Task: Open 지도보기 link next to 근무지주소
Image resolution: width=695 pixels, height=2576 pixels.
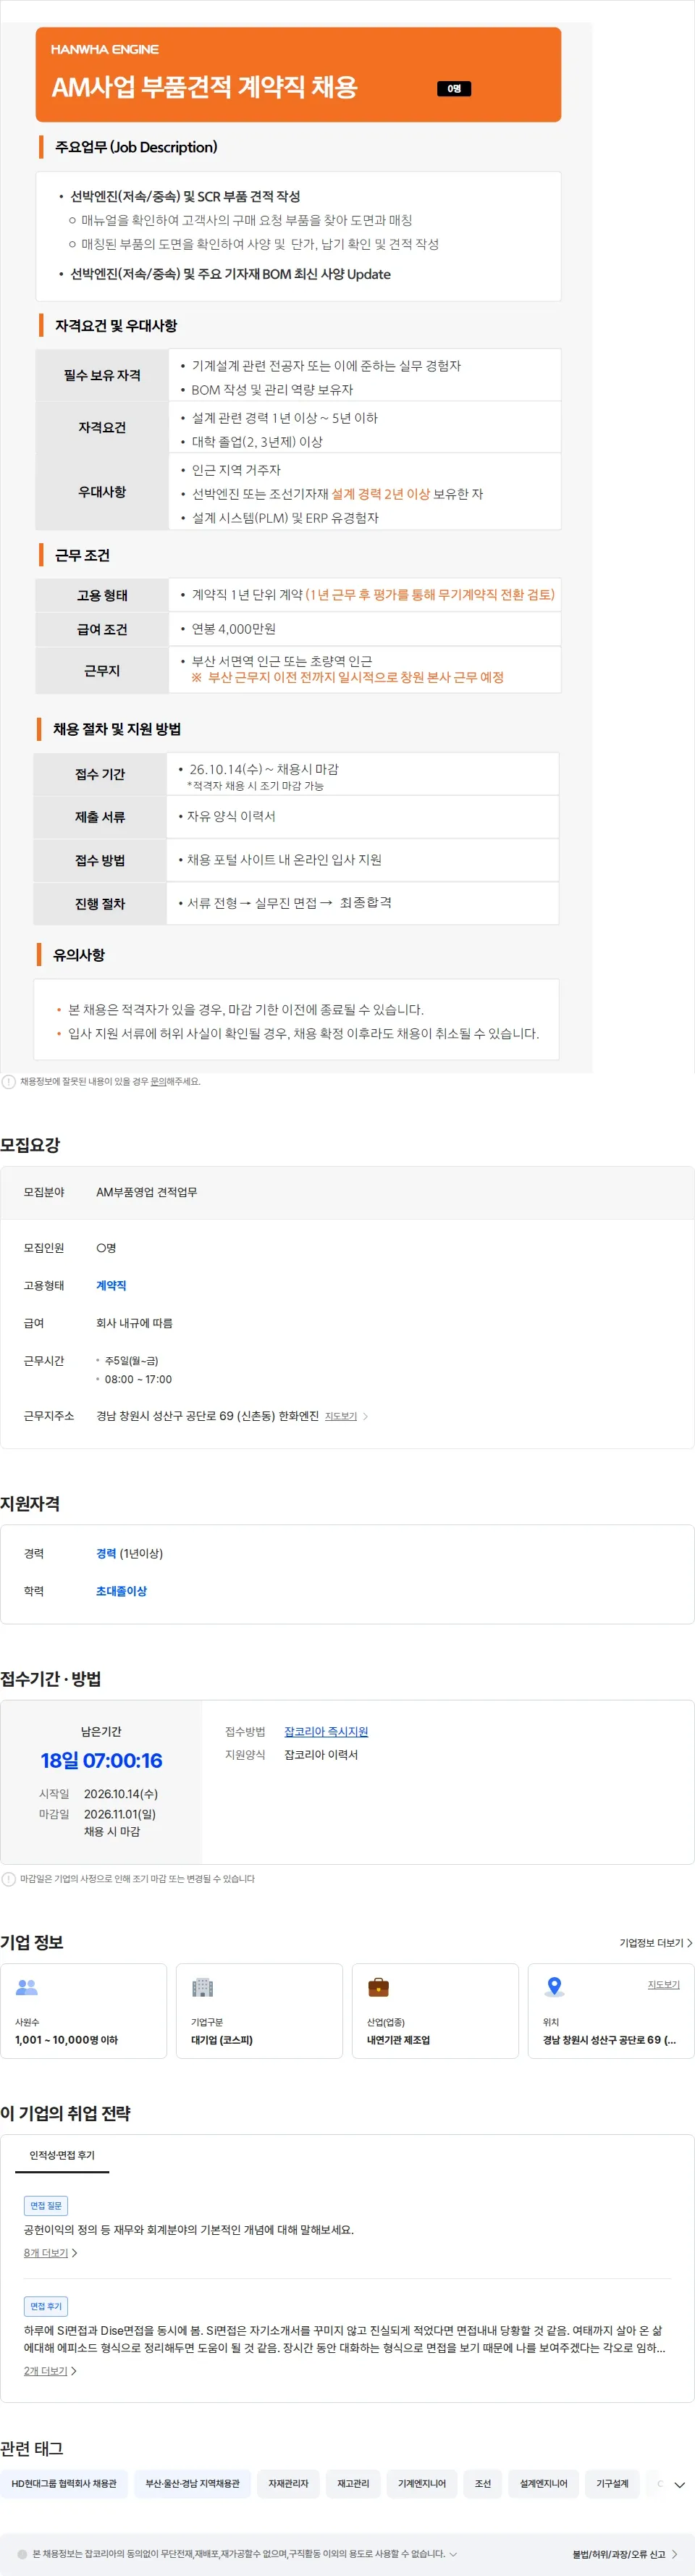Action: pos(341,1416)
